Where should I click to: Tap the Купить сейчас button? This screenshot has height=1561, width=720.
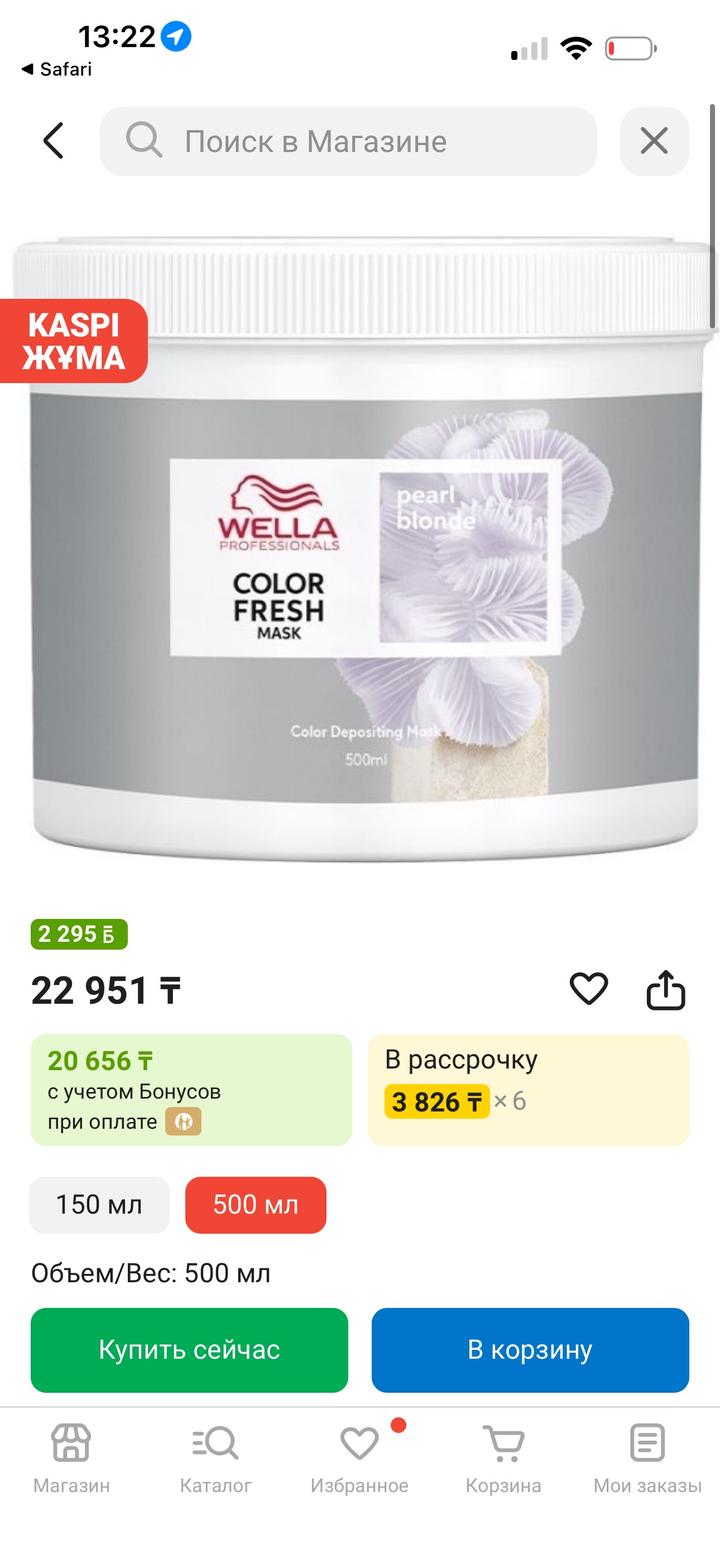click(189, 1350)
